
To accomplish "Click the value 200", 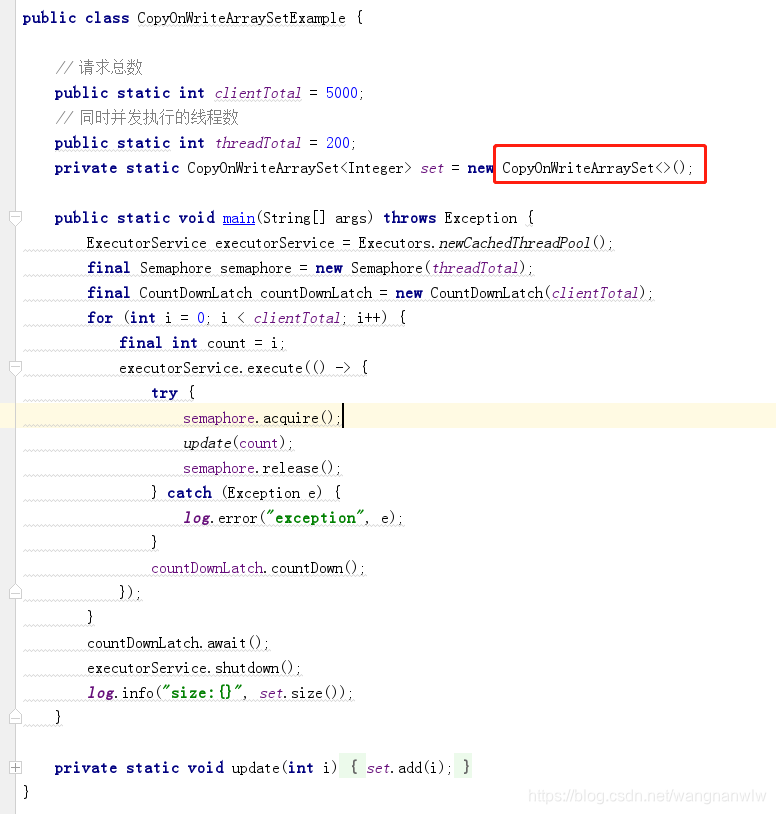I will pyautogui.click(x=337, y=143).
